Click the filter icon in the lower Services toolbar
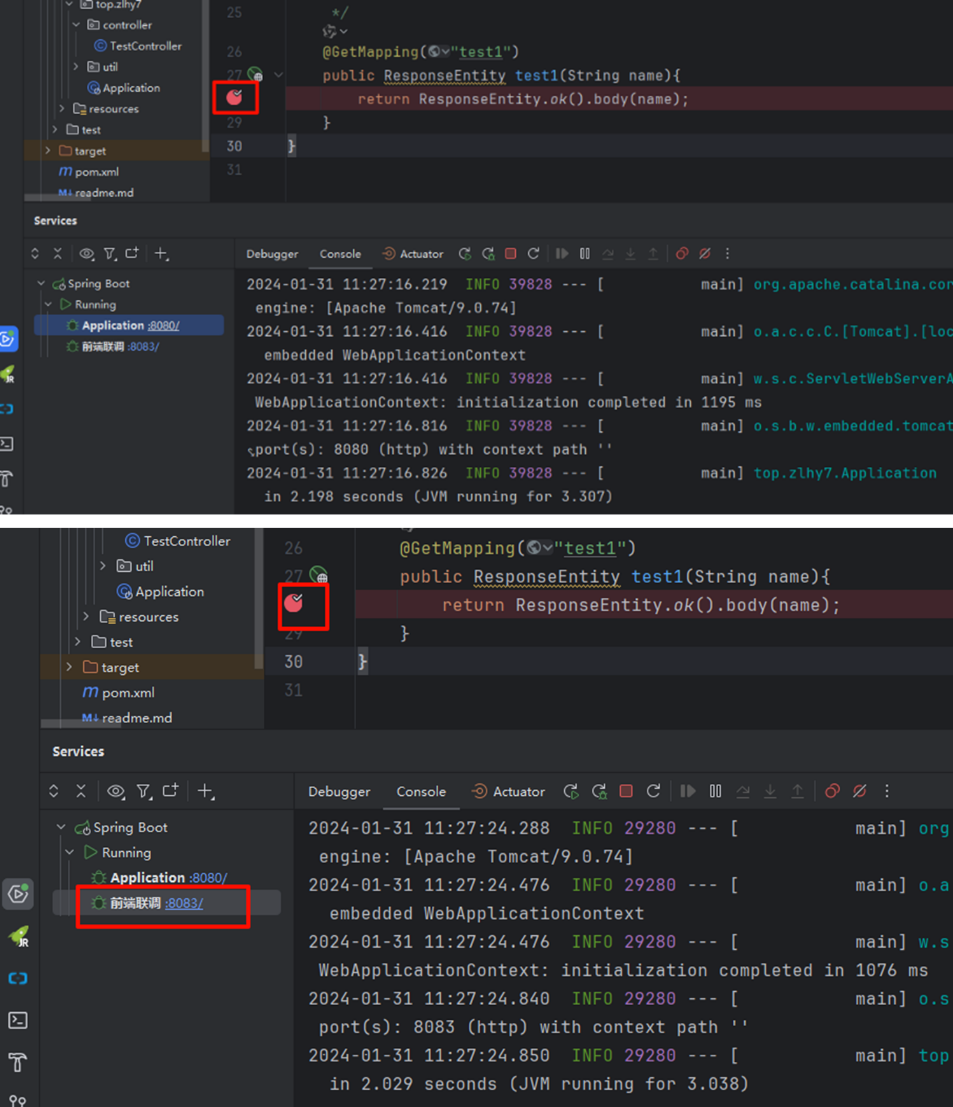Screen dimensions: 953x1107 pos(143,791)
